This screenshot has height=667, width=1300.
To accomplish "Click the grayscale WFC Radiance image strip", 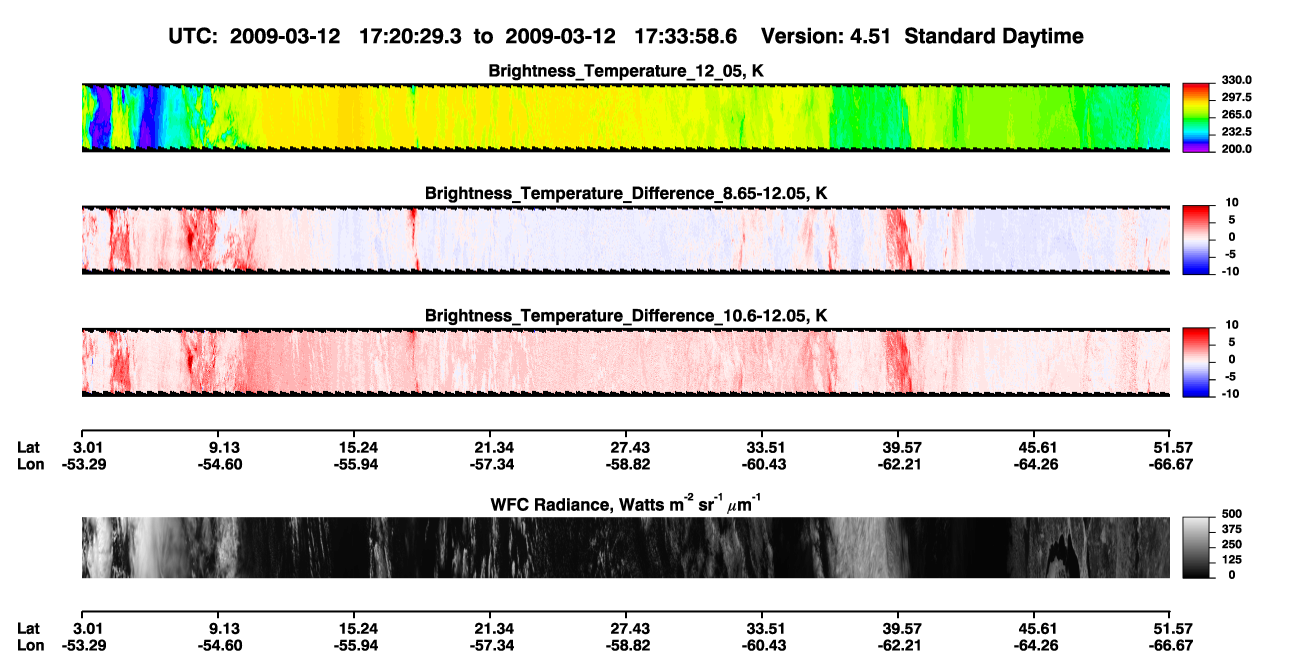I will 625,547.
